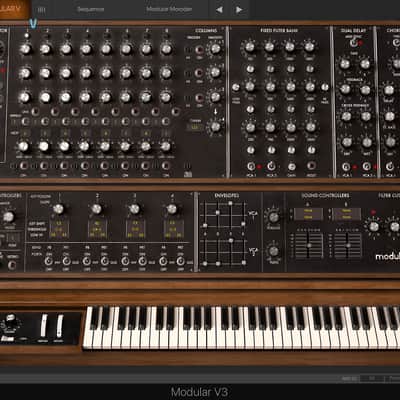This screenshot has width=400, height=400.
Task: Load the next preset with right arrow
Action: pyautogui.click(x=239, y=10)
